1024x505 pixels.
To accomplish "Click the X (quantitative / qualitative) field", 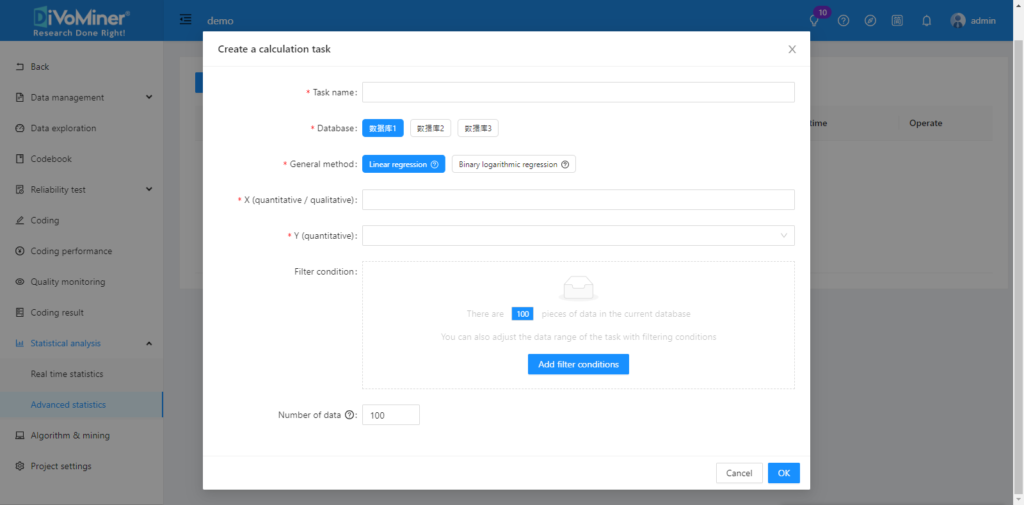I will coord(578,200).
